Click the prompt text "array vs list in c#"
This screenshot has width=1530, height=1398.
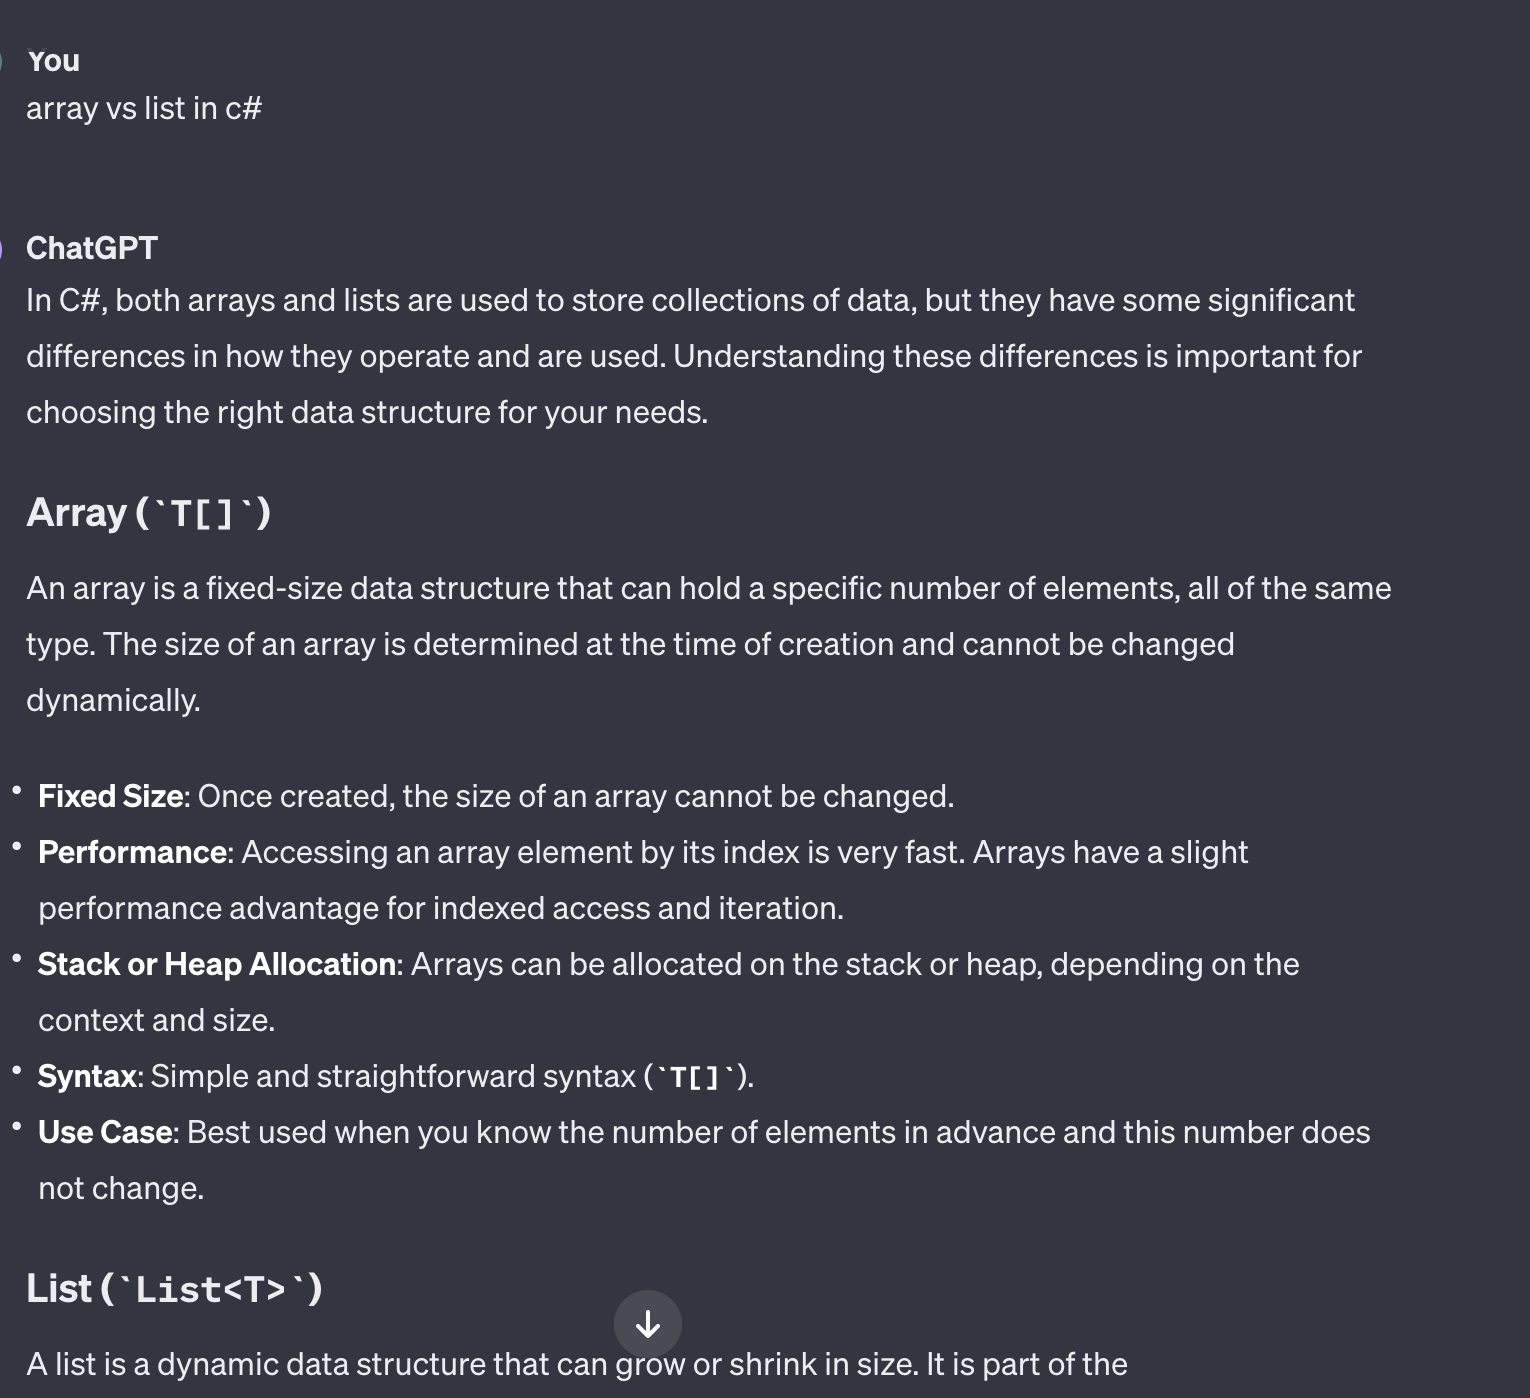click(144, 108)
